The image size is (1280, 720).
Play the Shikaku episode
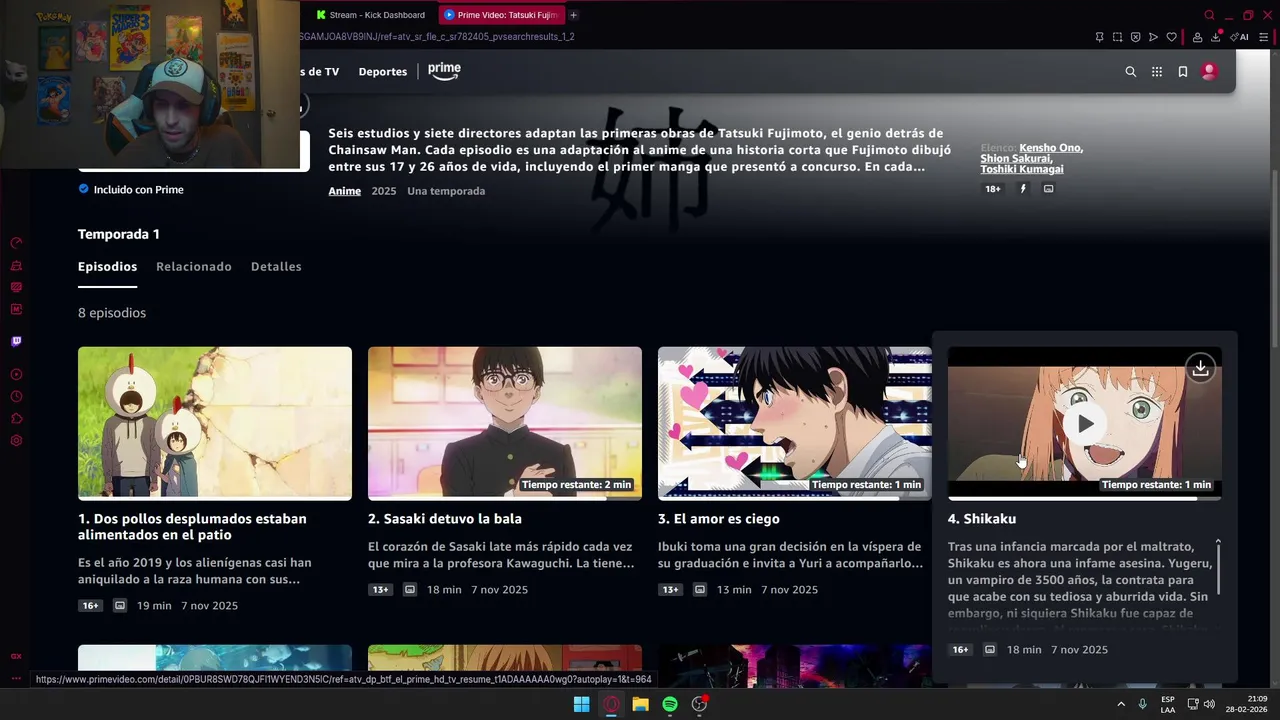1085,424
